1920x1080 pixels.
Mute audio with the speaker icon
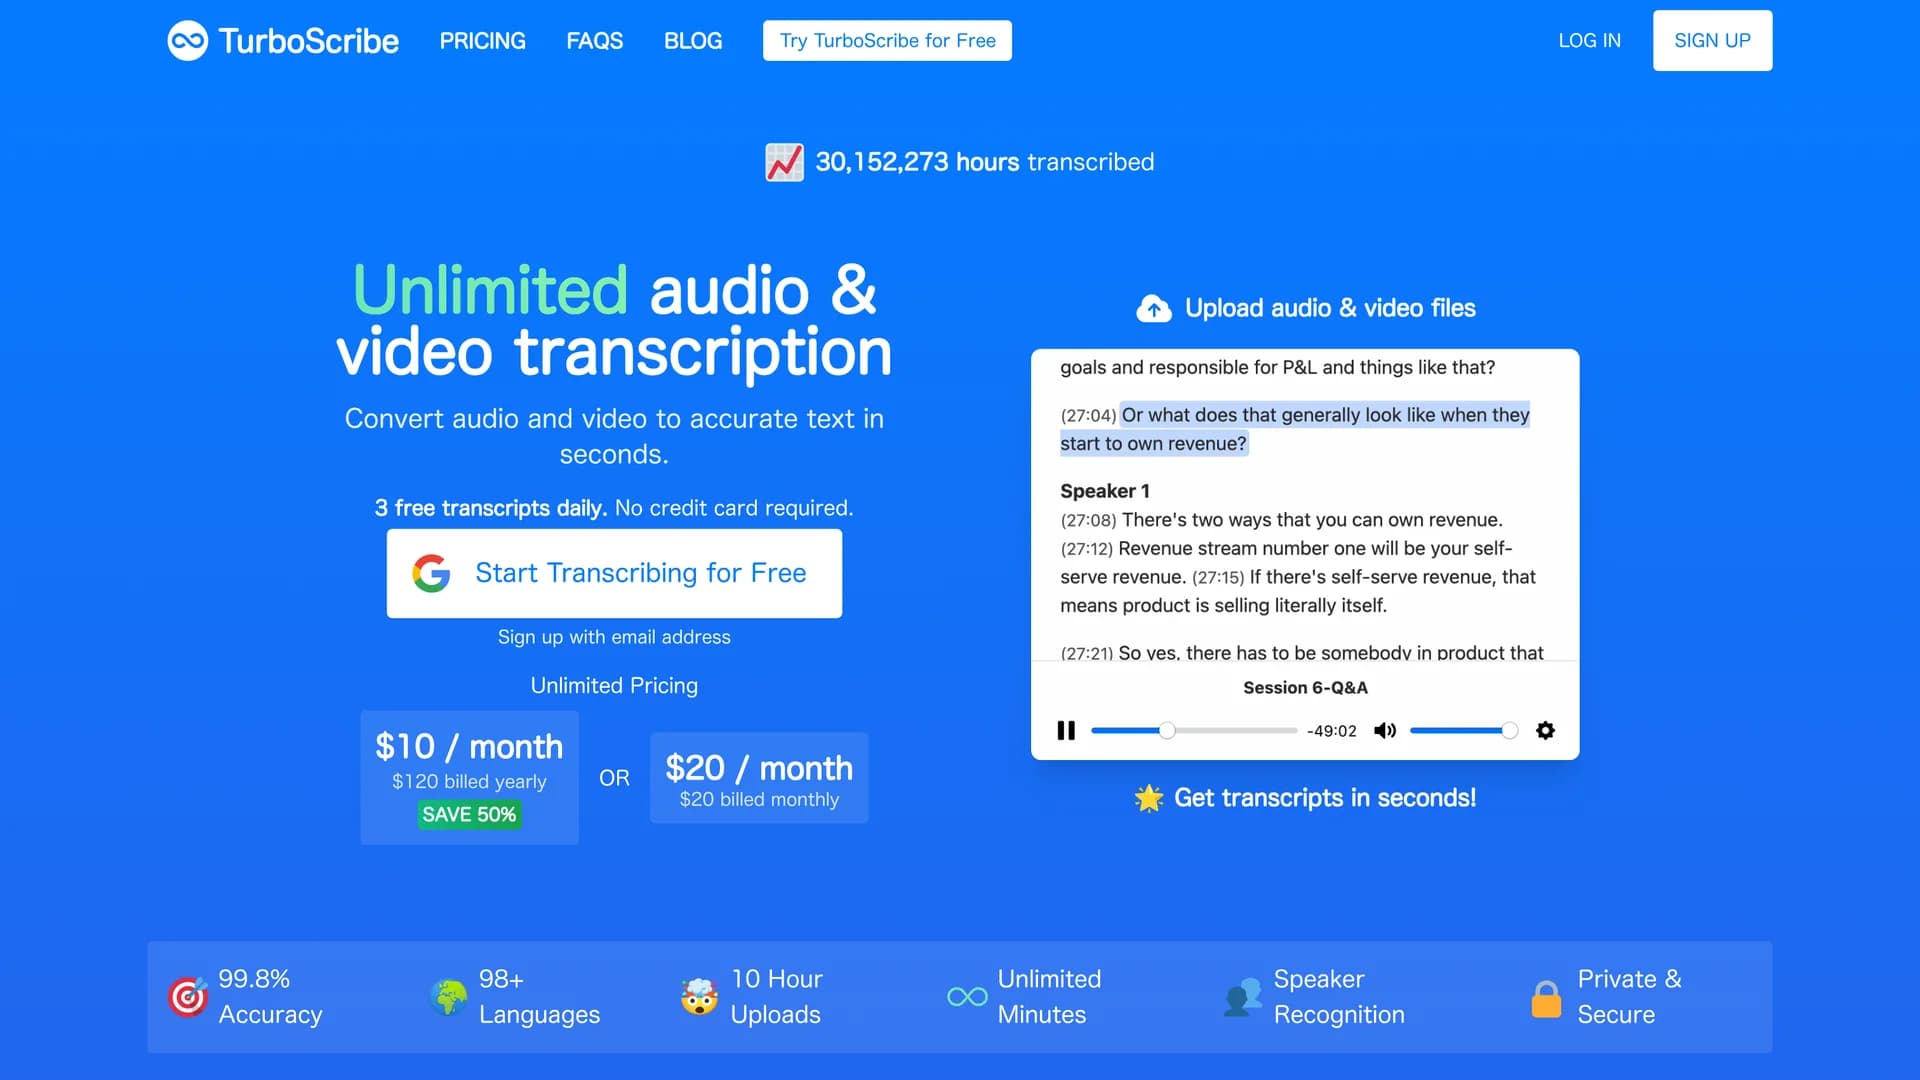coord(1385,731)
